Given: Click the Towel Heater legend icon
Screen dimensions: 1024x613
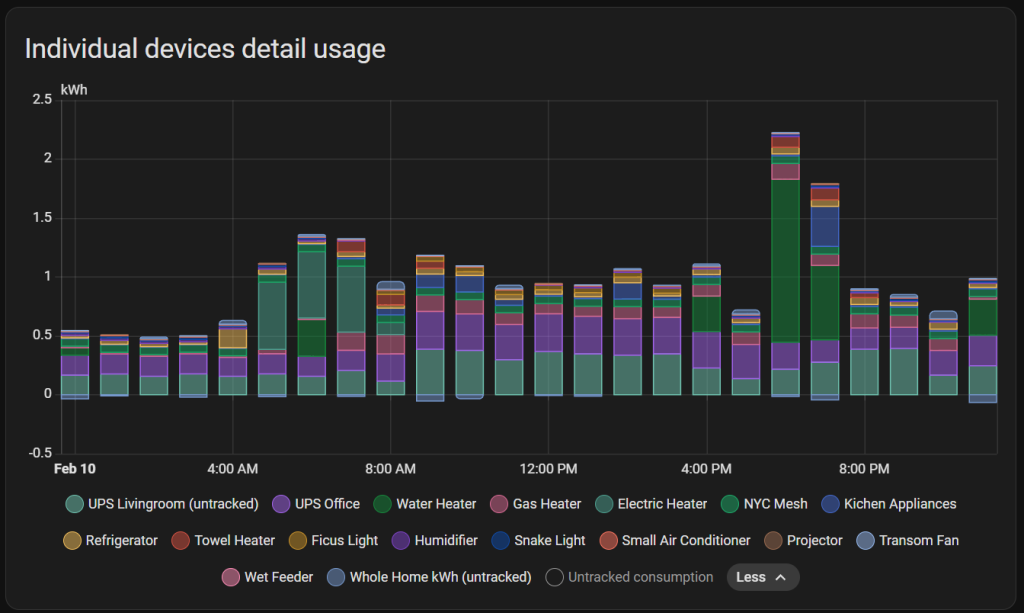Looking at the screenshot, I should pos(183,540).
